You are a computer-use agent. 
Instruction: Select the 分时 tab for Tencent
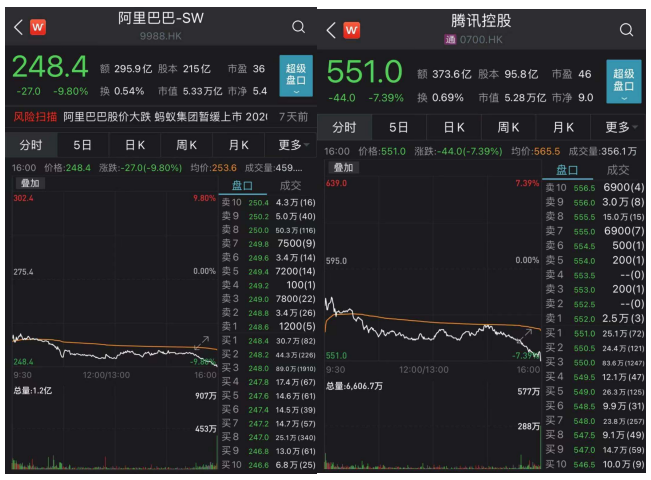coord(344,127)
